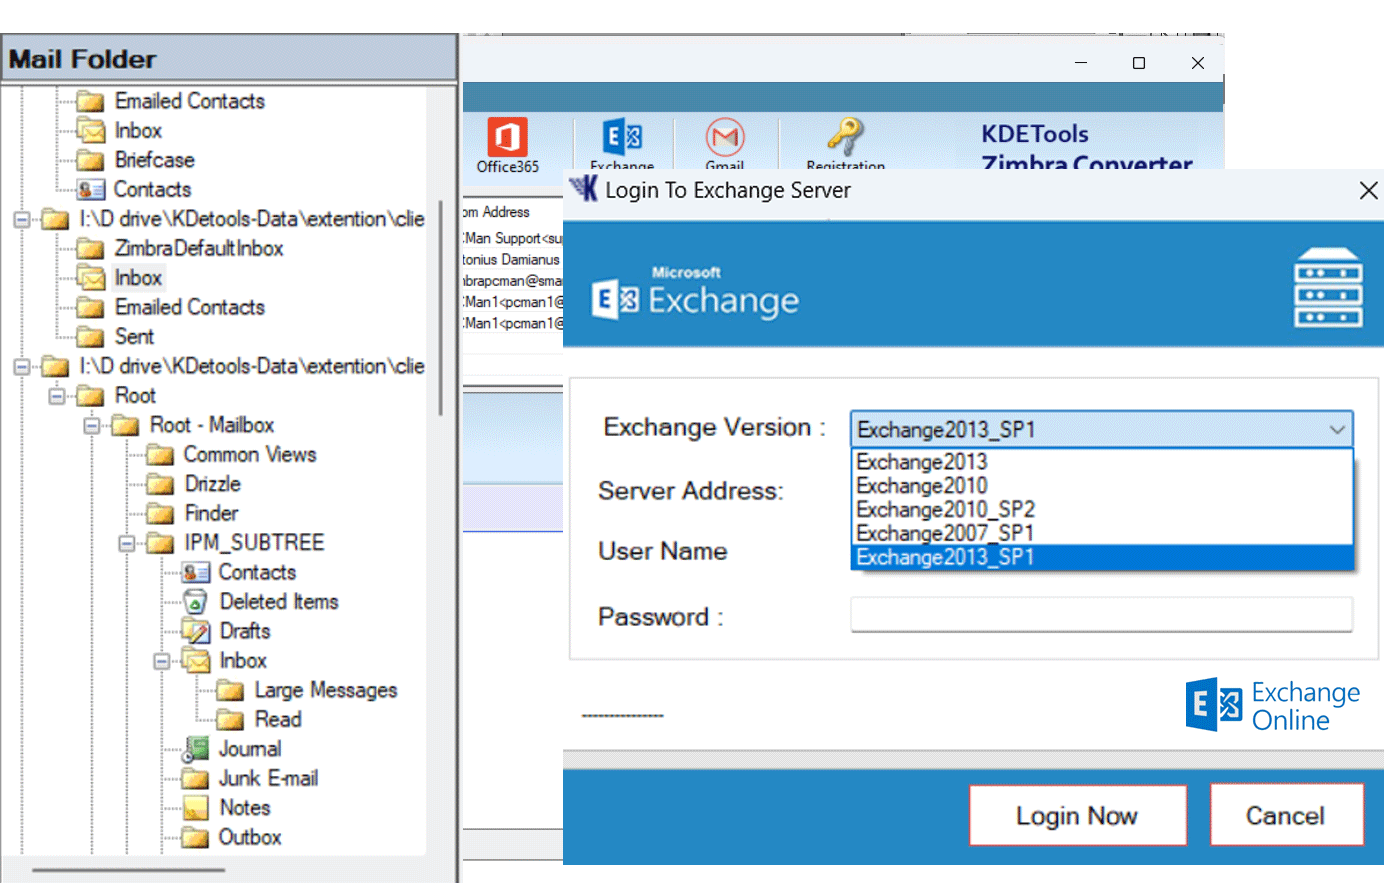Click the Exchange Online logo

(x=1272, y=706)
